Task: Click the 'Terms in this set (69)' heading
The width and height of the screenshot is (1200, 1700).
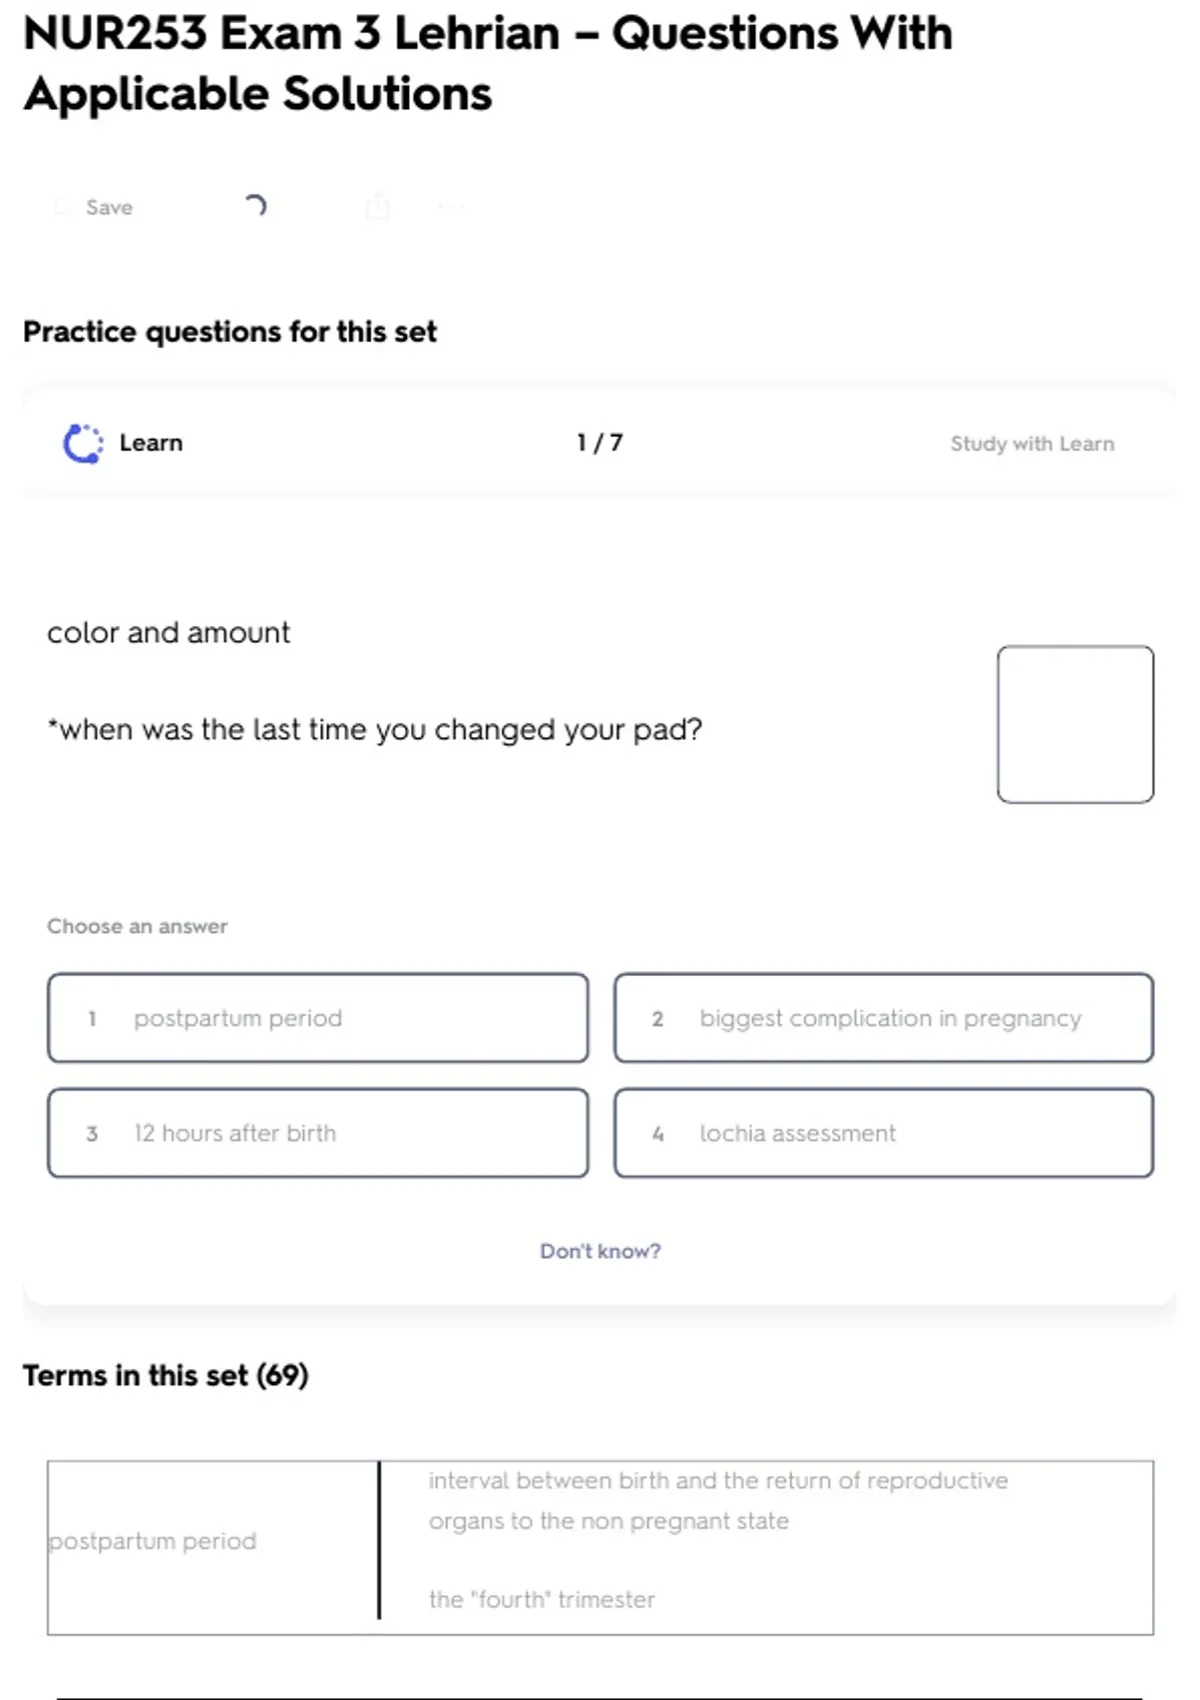Action: point(166,1376)
